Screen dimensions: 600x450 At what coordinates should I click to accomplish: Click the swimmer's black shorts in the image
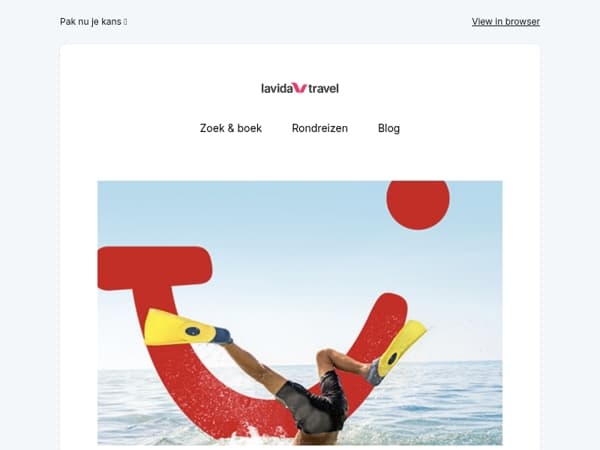tap(314, 402)
